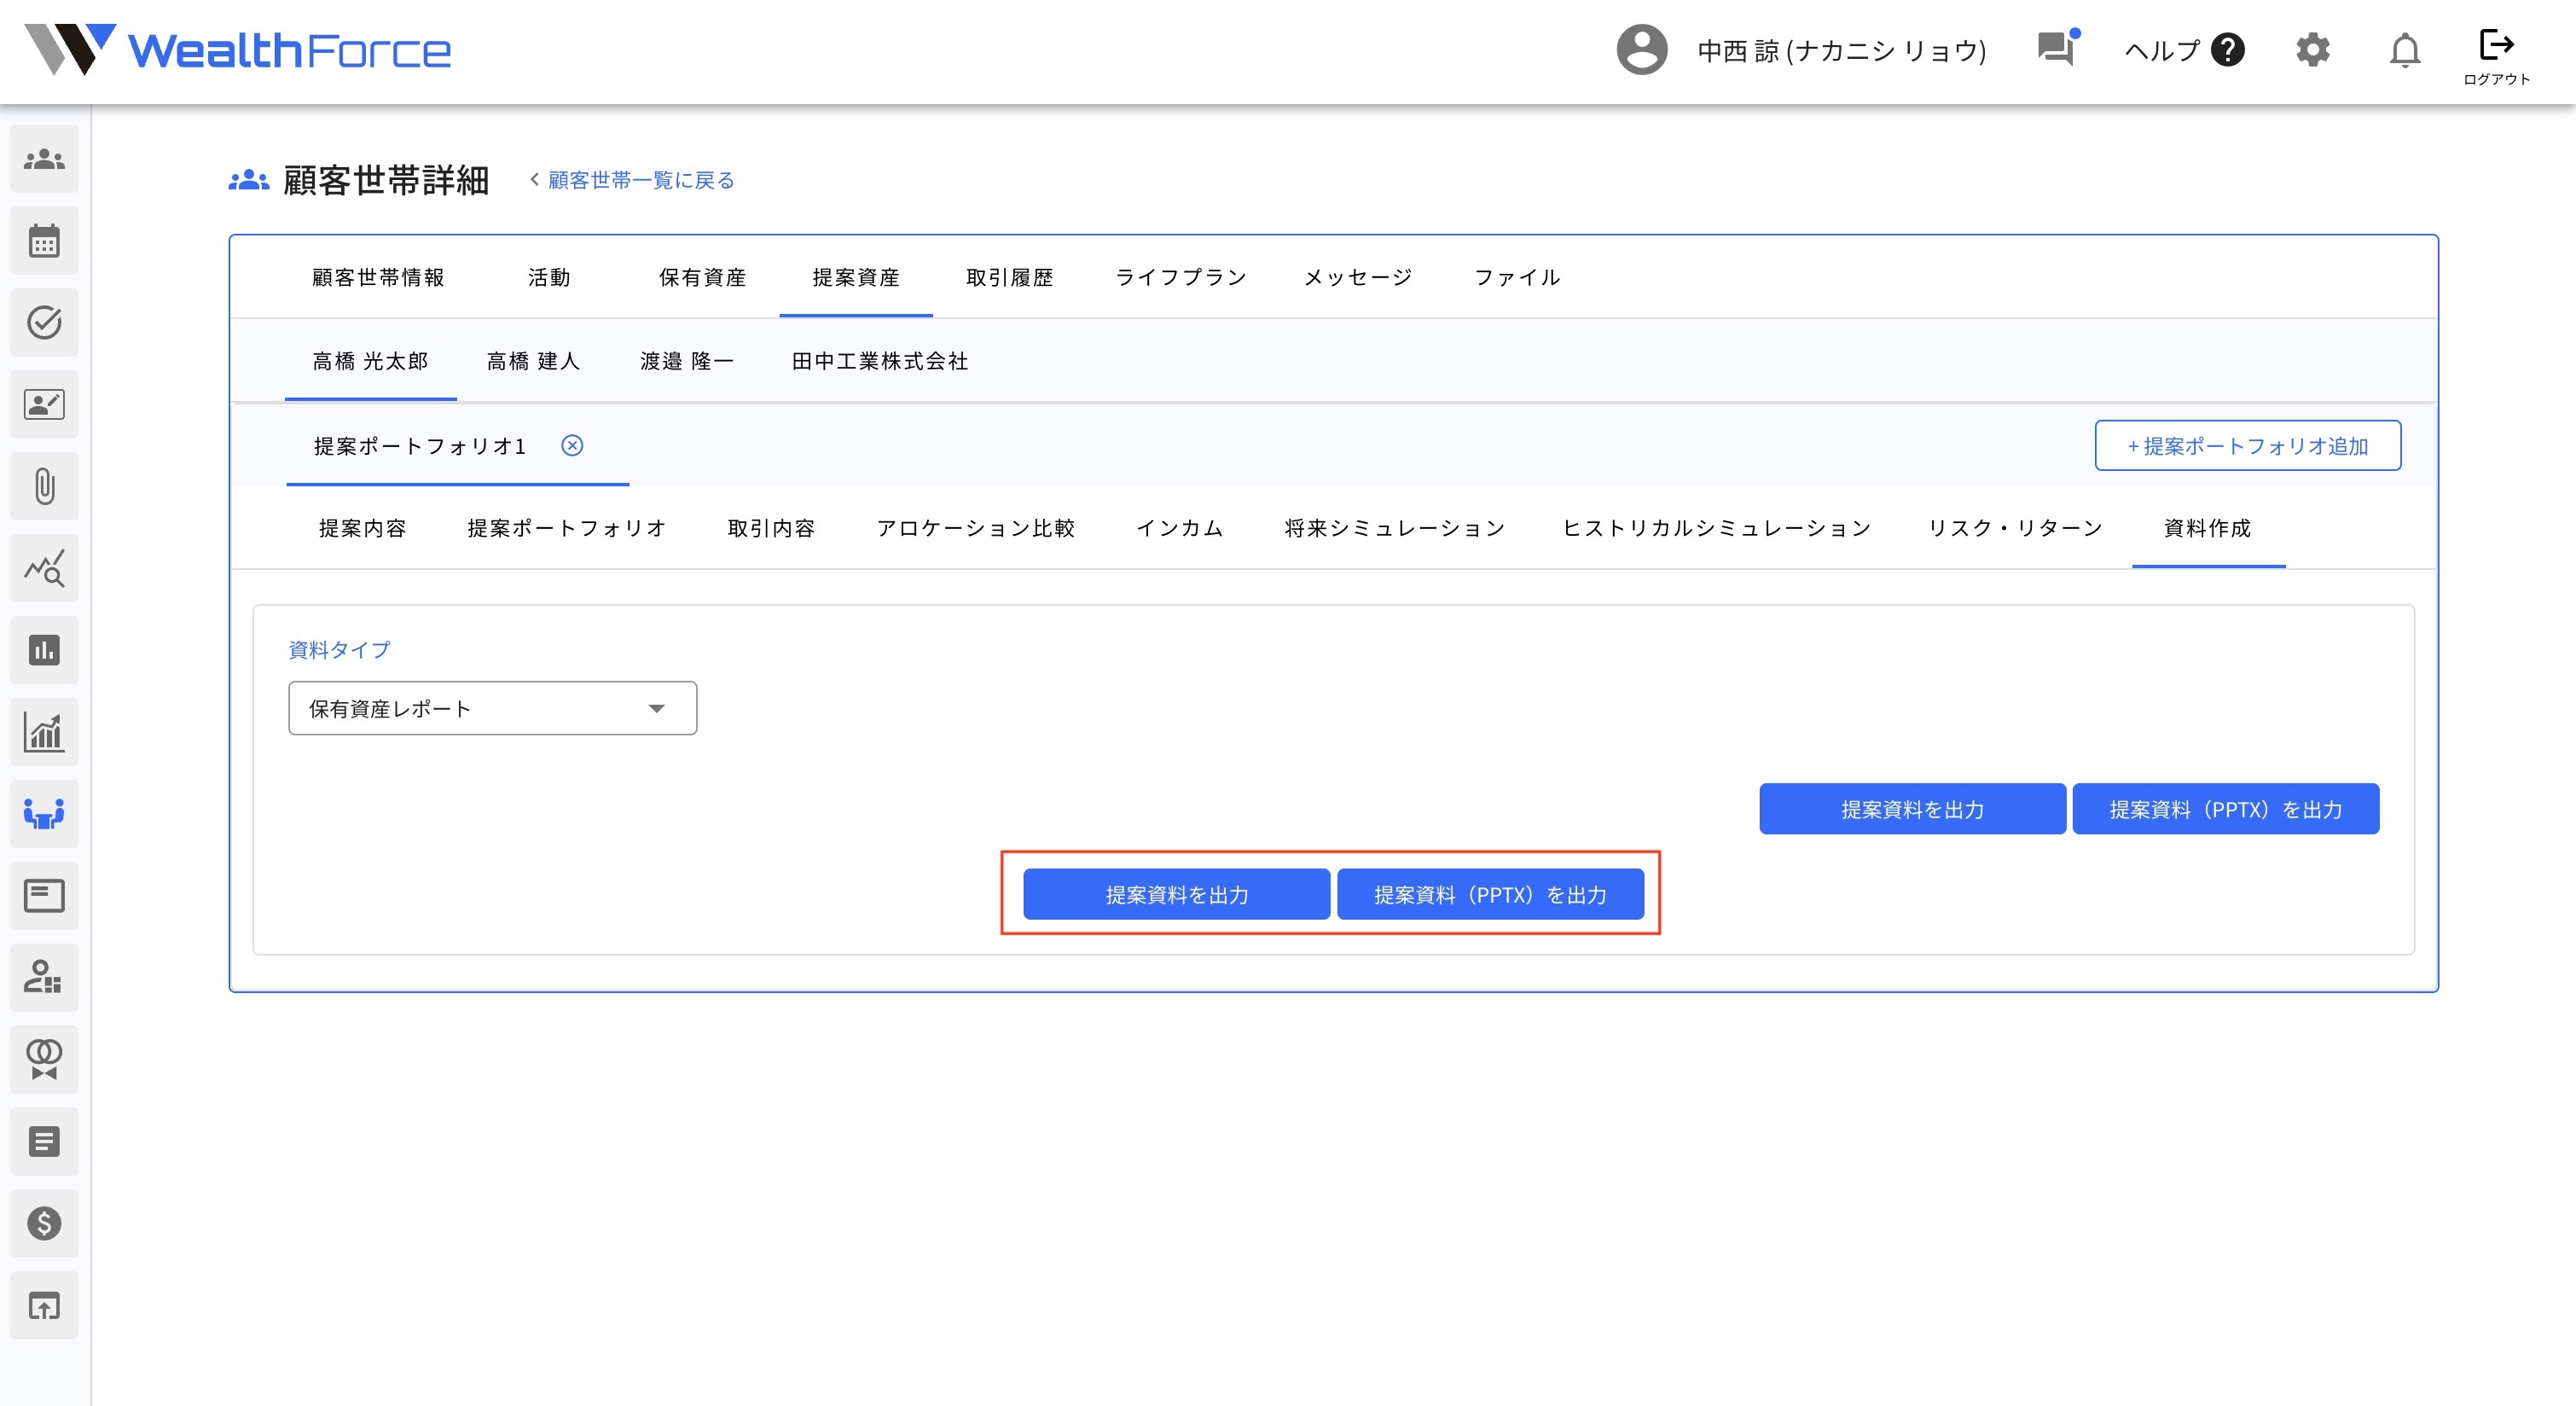Click the ヘルプ text label
The height and width of the screenshot is (1406, 2576).
[x=2162, y=50]
